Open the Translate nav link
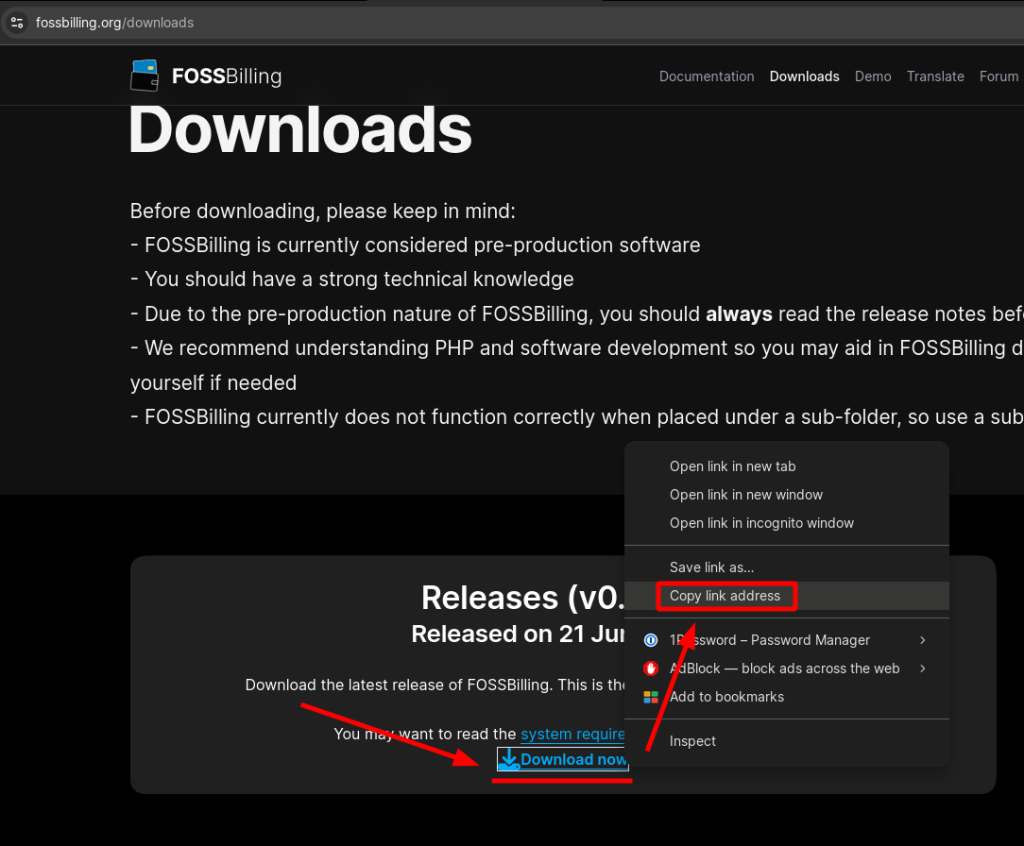The height and width of the screenshot is (846, 1024). pos(935,76)
